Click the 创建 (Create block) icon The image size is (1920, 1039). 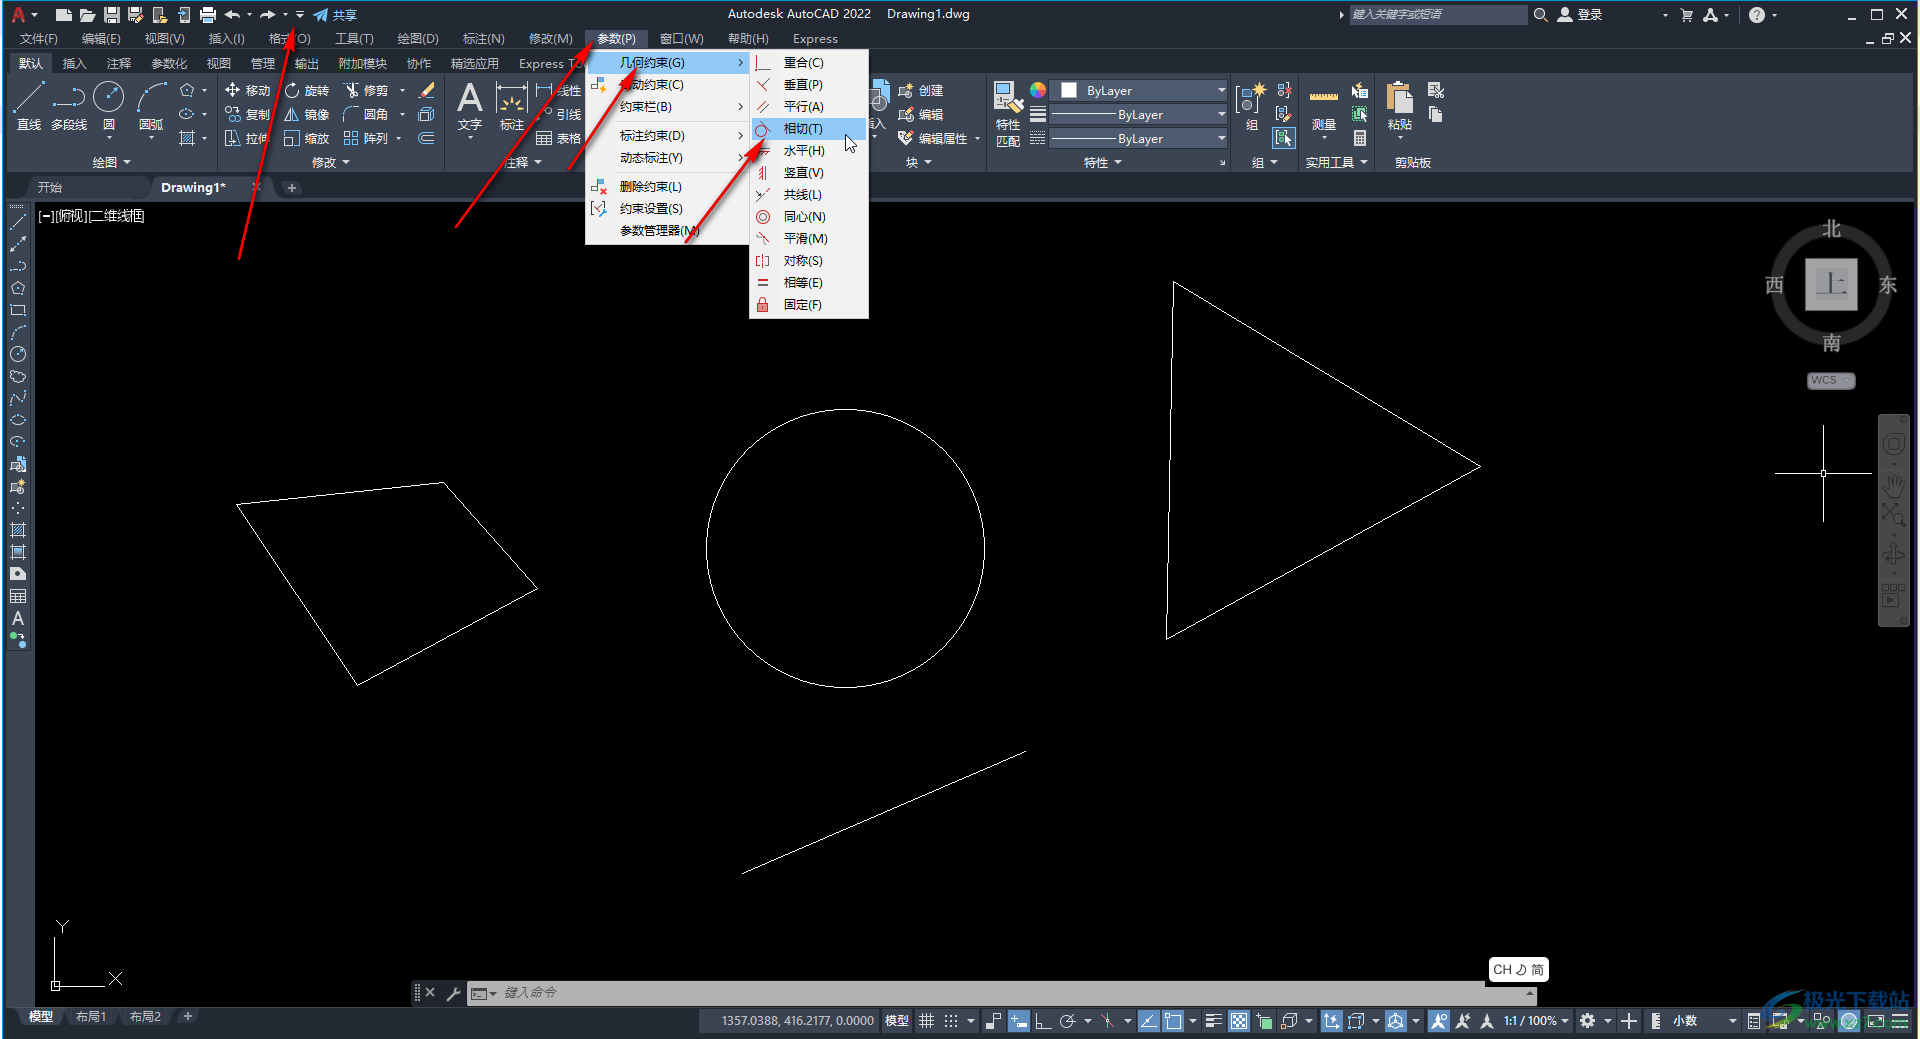(x=920, y=90)
